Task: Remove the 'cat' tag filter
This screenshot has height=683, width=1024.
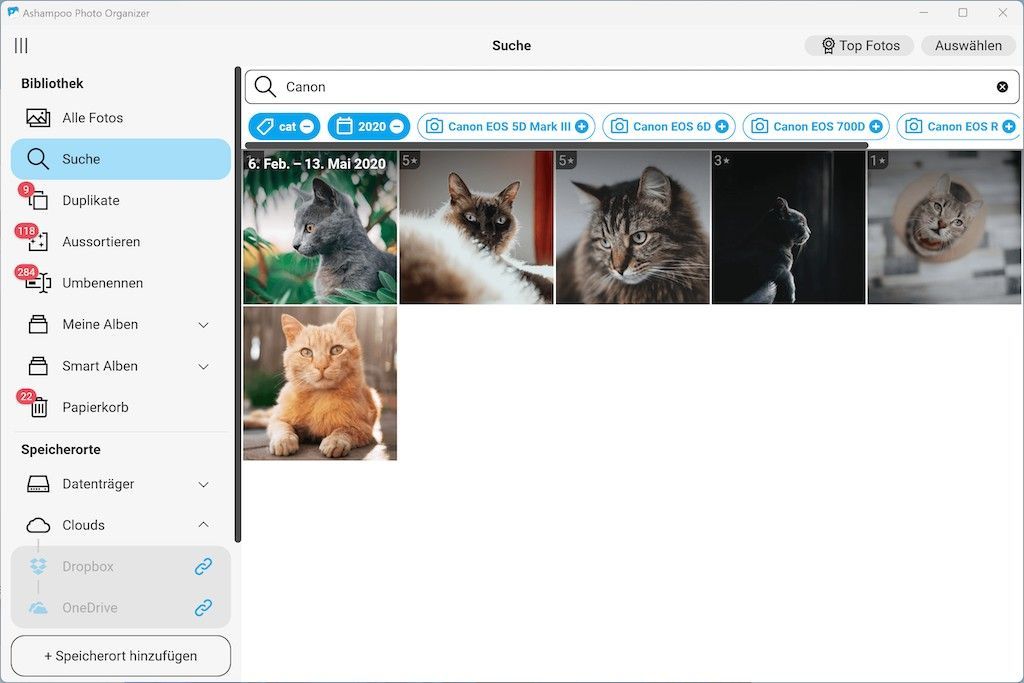Action: 307,127
